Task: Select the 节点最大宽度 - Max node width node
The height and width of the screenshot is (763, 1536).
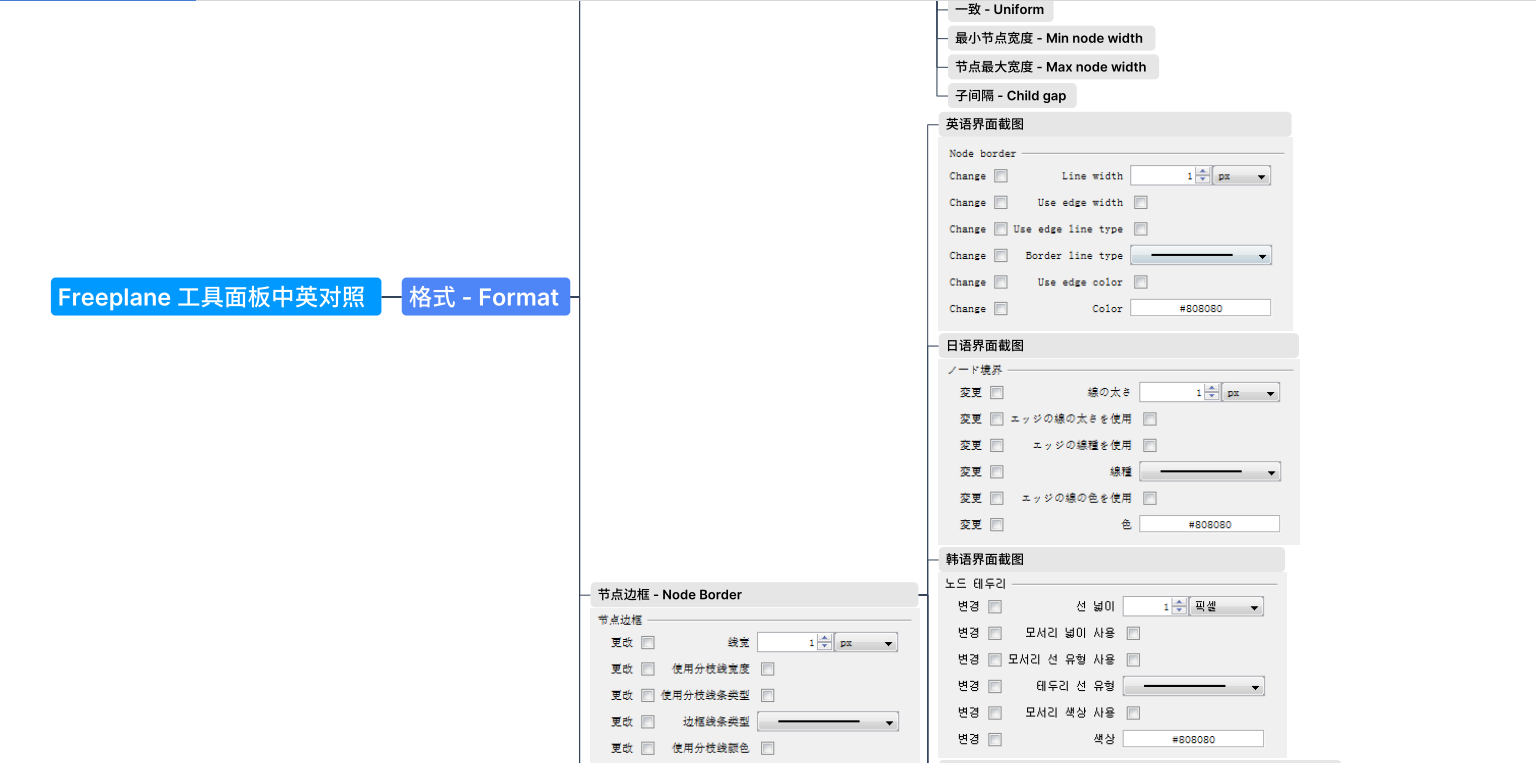Action: click(x=1052, y=67)
